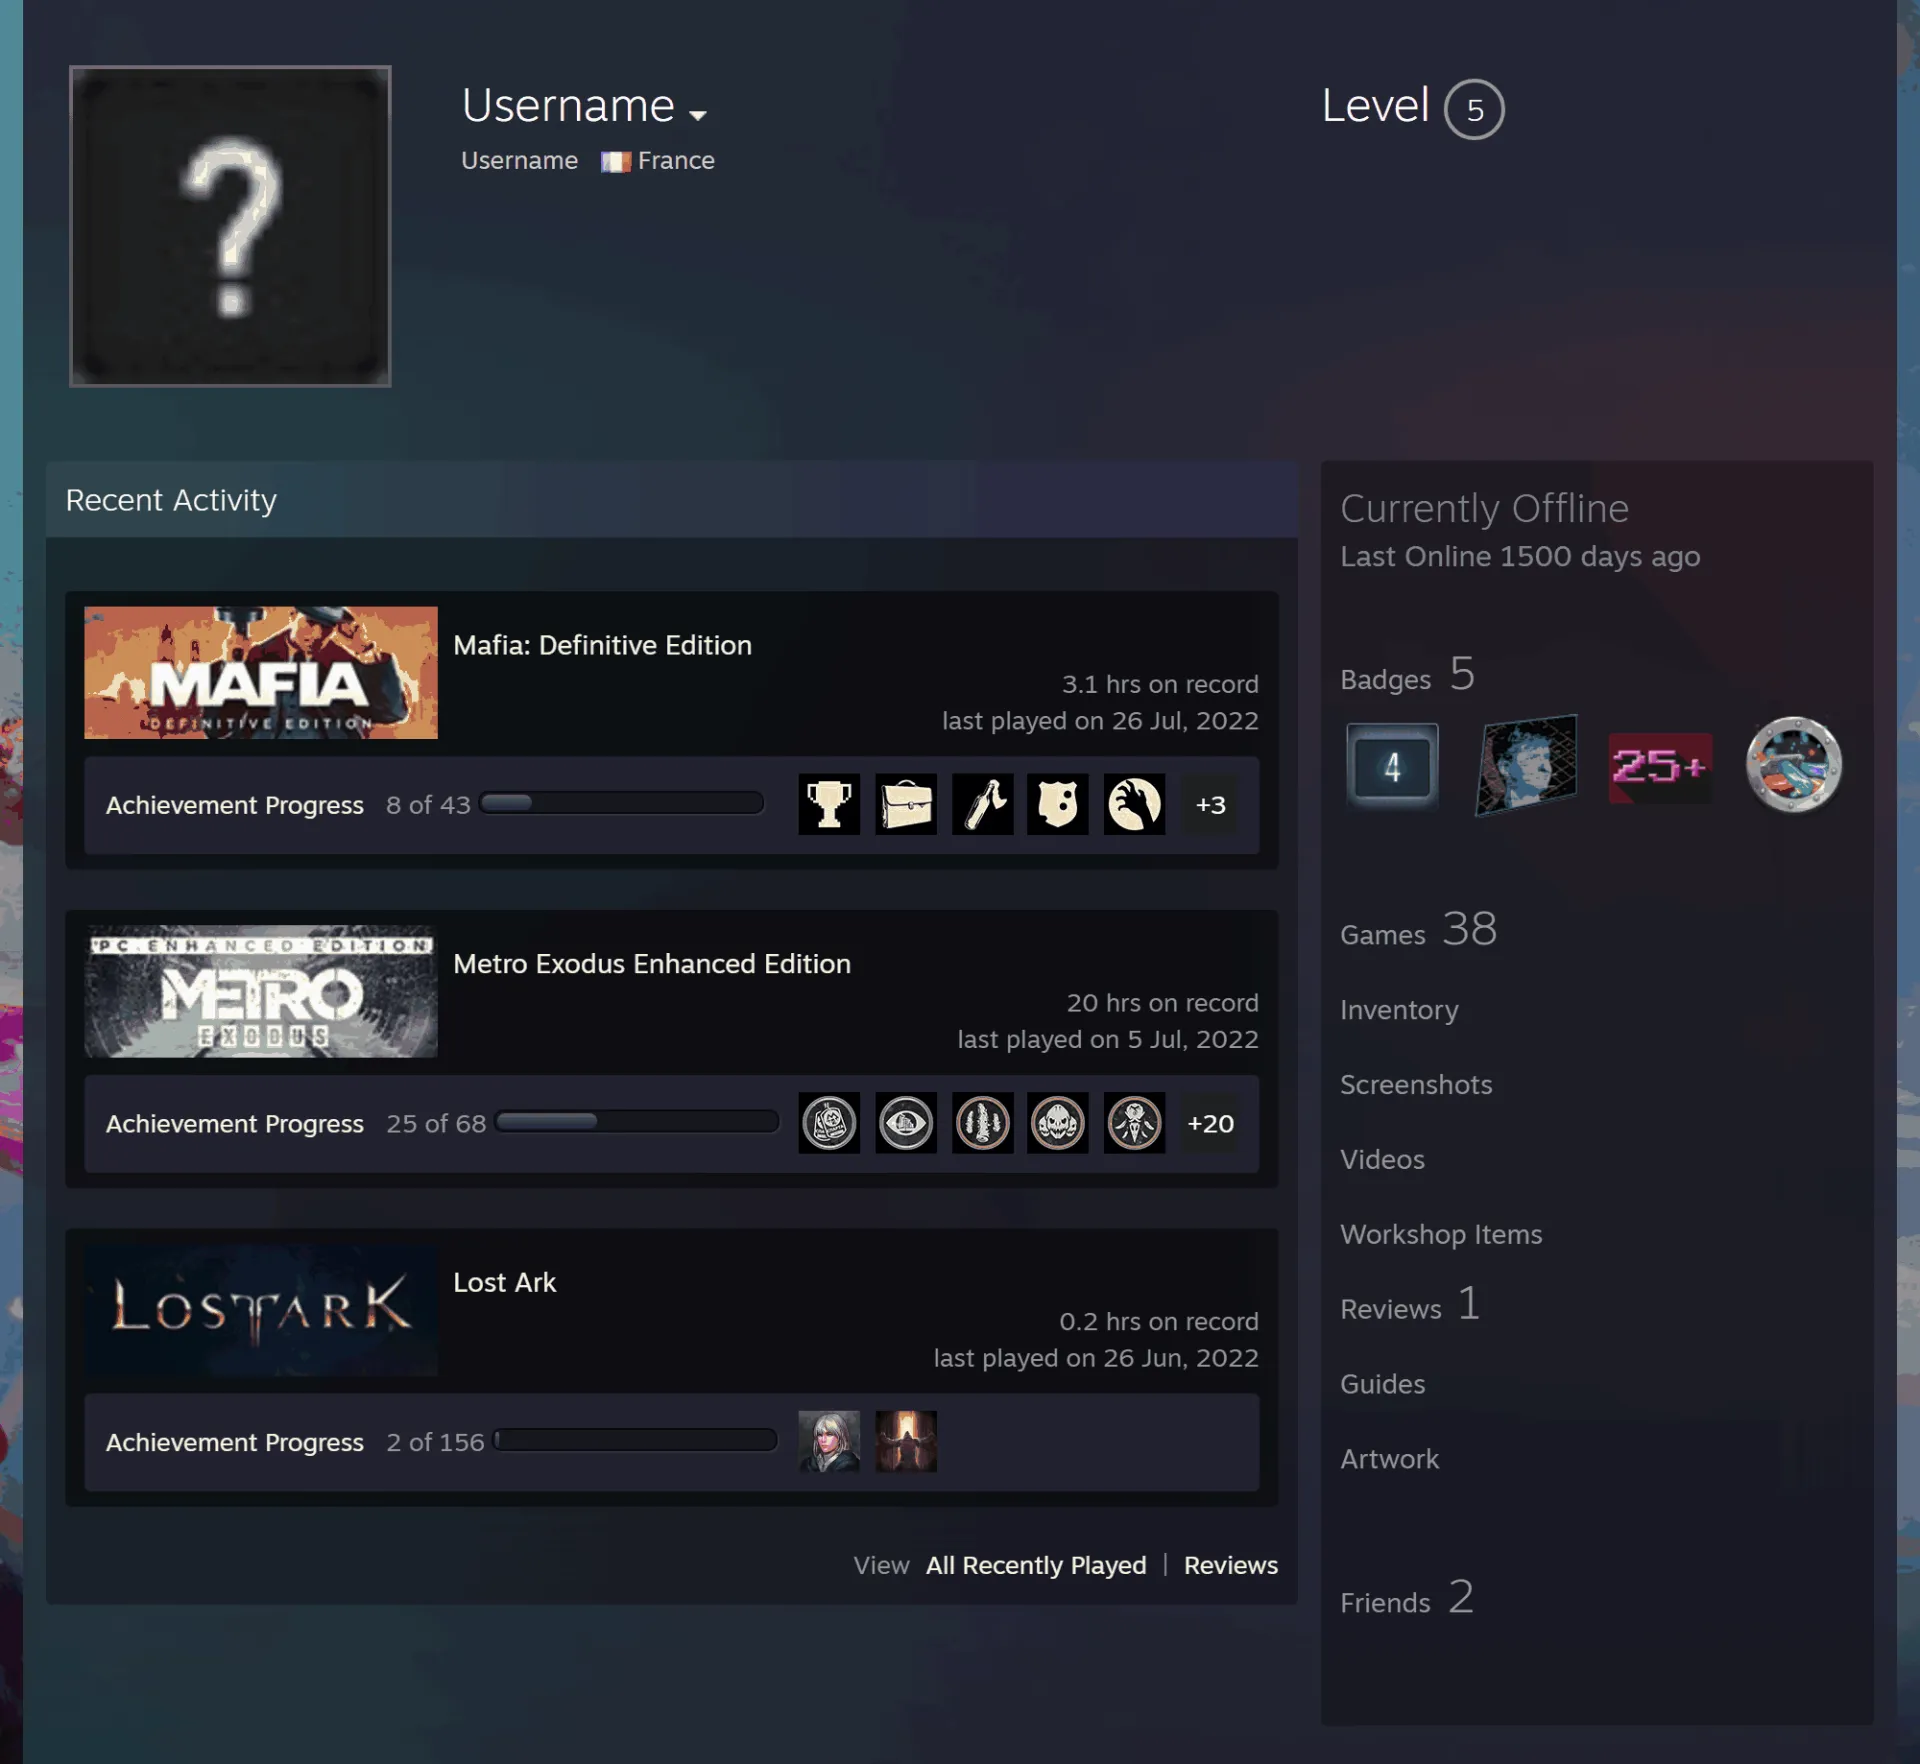This screenshot has height=1764, width=1920.
Task: Show the +3 more Mafia achievements
Action: pos(1210,804)
